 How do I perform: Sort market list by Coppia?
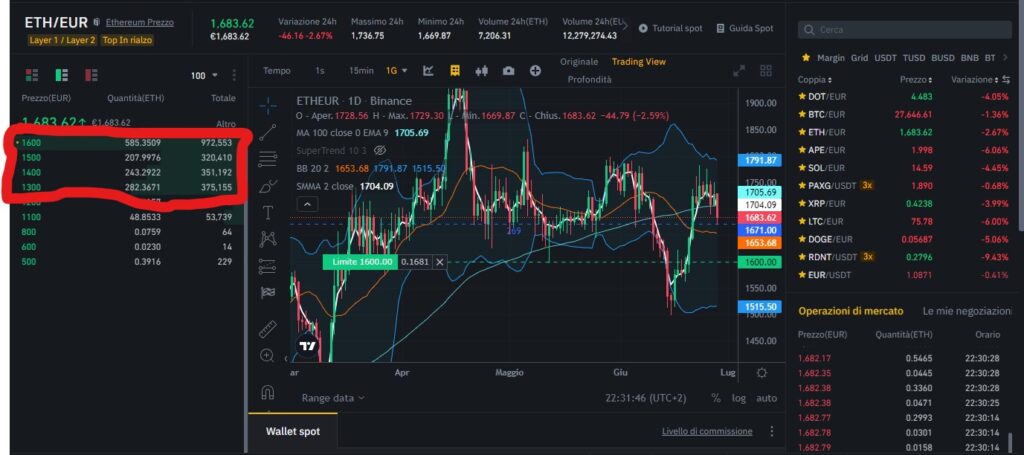[814, 80]
